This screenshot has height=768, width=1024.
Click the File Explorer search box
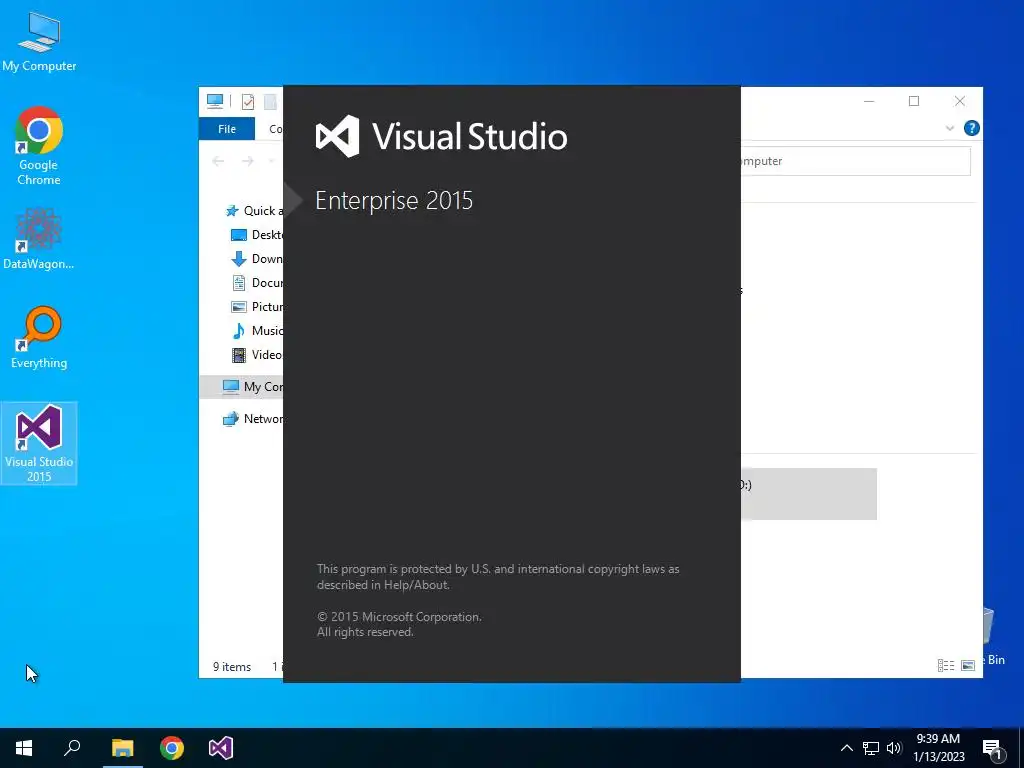click(856, 161)
